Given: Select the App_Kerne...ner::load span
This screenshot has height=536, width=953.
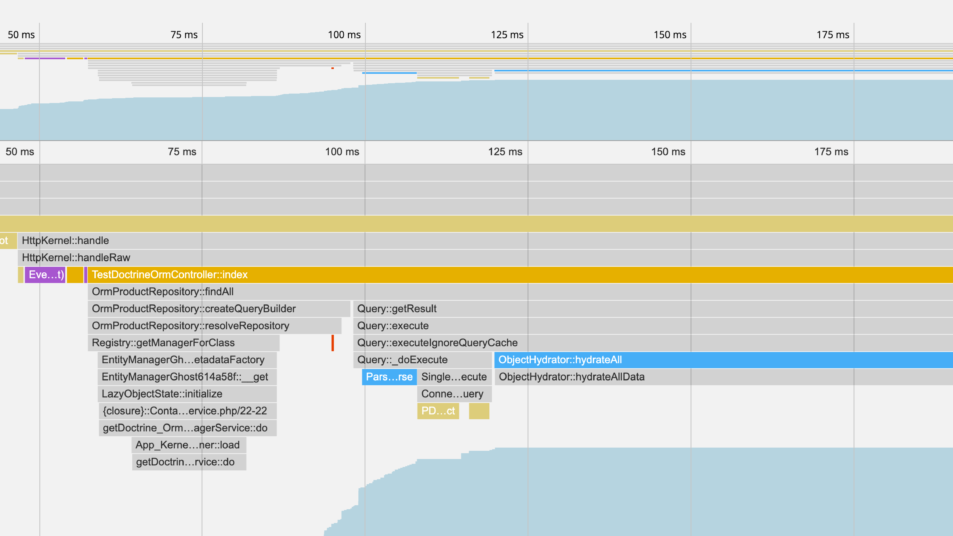Looking at the screenshot, I should 188,445.
